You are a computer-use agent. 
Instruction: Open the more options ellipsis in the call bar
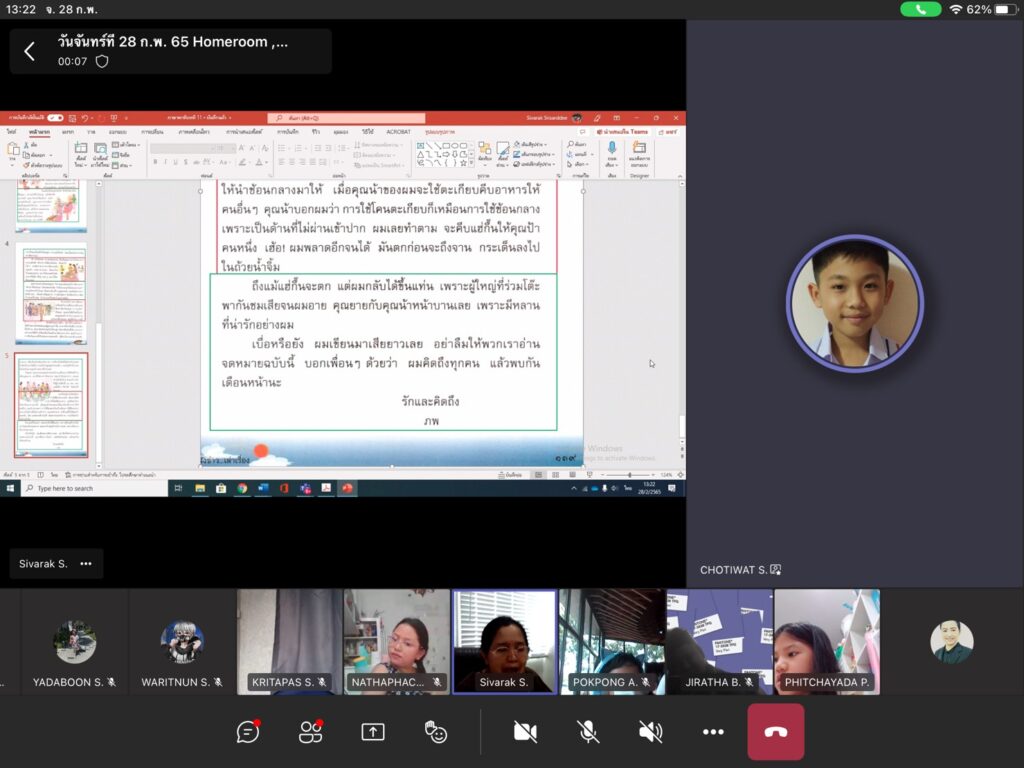pos(713,732)
